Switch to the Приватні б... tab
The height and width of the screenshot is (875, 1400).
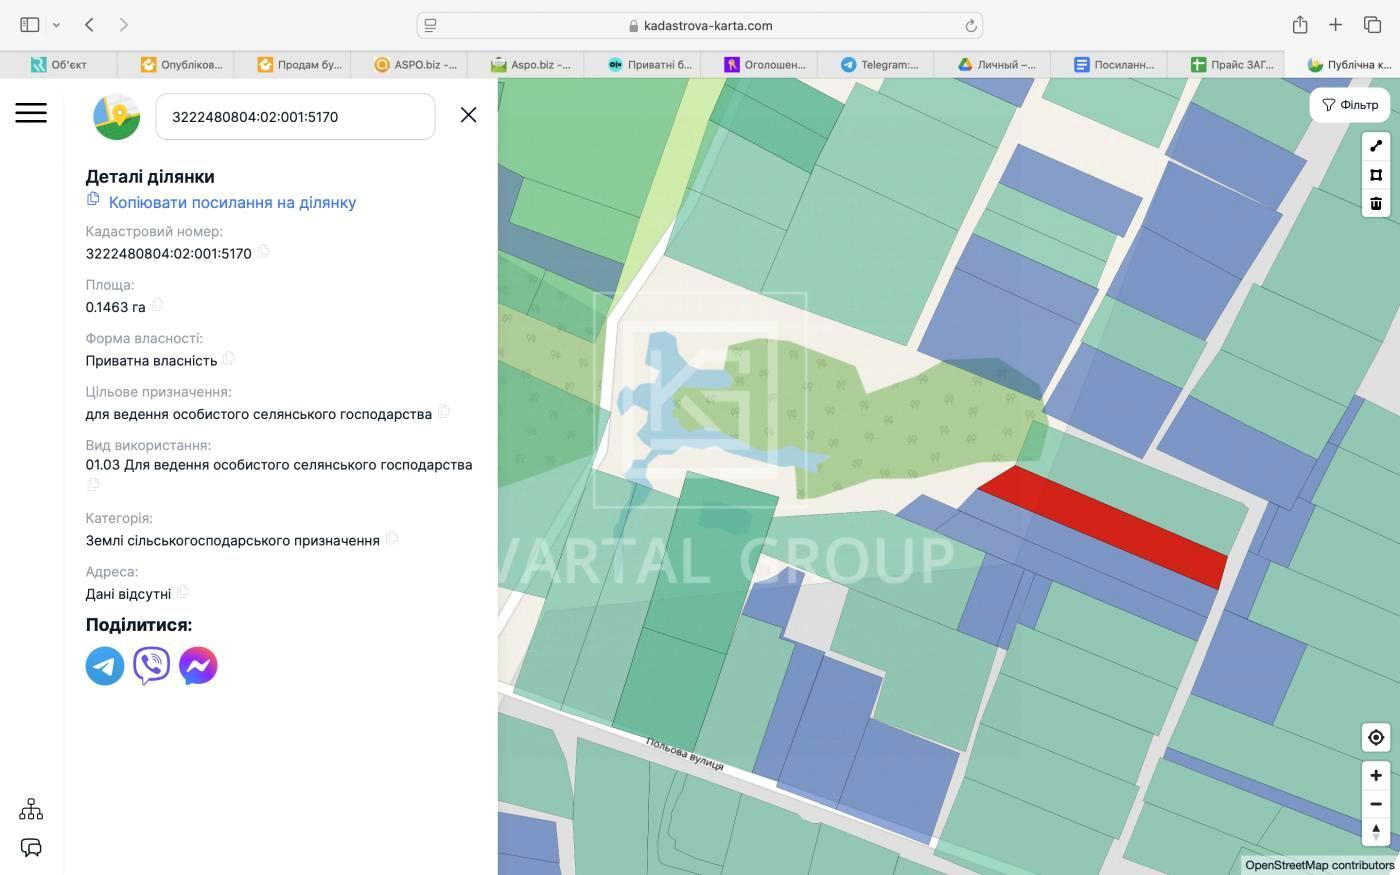650,65
